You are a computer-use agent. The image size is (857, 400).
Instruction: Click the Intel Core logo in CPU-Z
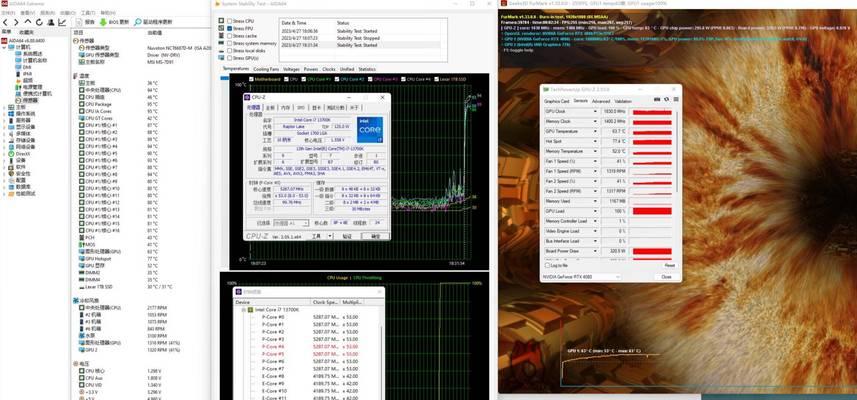click(x=370, y=130)
